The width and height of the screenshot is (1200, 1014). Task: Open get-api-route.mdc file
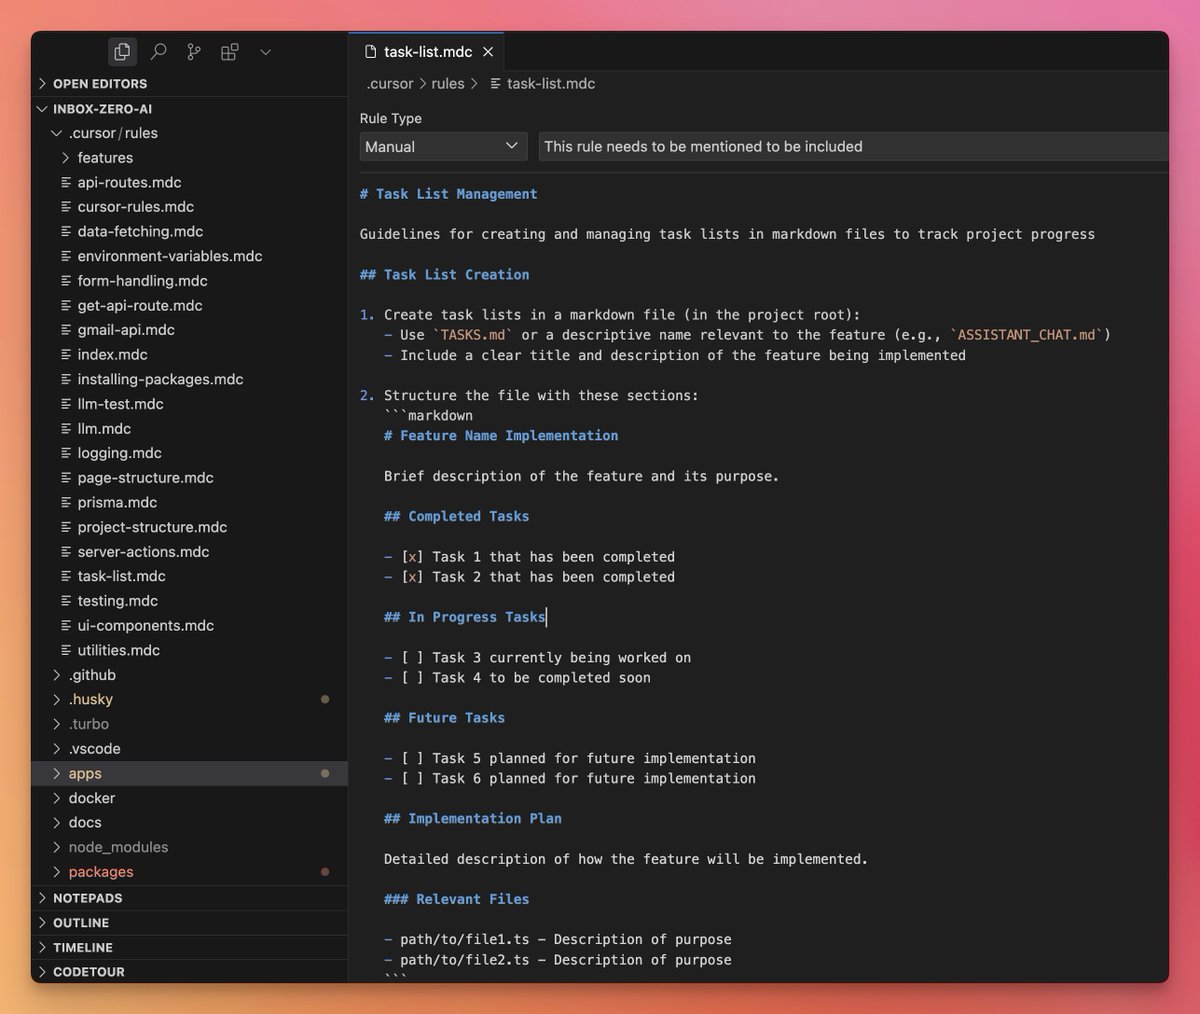[x=190, y=305]
